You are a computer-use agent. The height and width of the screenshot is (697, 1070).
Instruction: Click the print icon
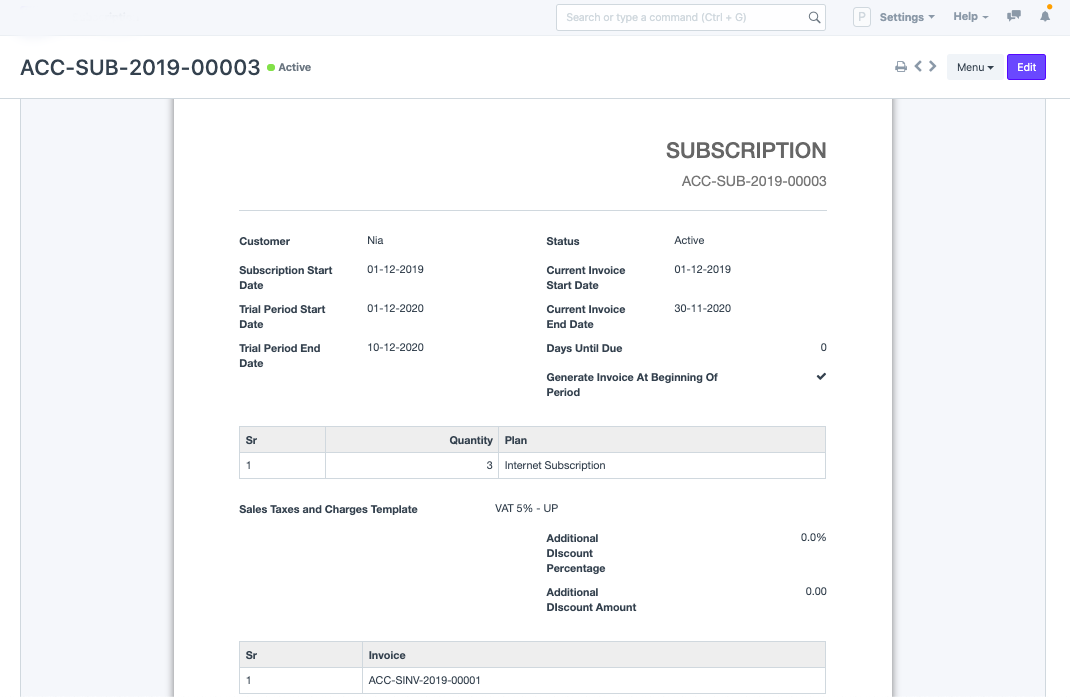pyautogui.click(x=900, y=67)
